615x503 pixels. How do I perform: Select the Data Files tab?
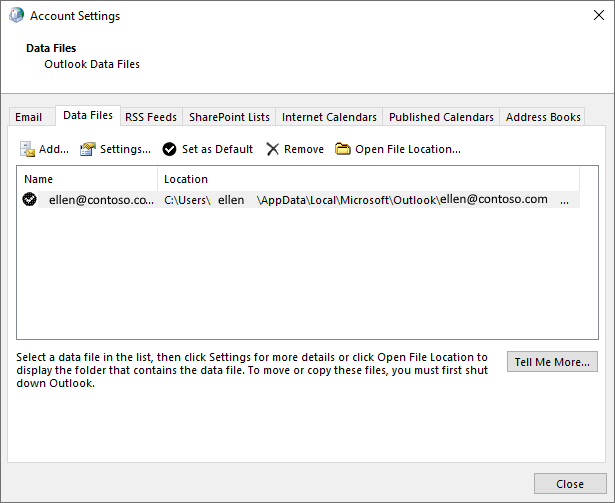click(88, 115)
